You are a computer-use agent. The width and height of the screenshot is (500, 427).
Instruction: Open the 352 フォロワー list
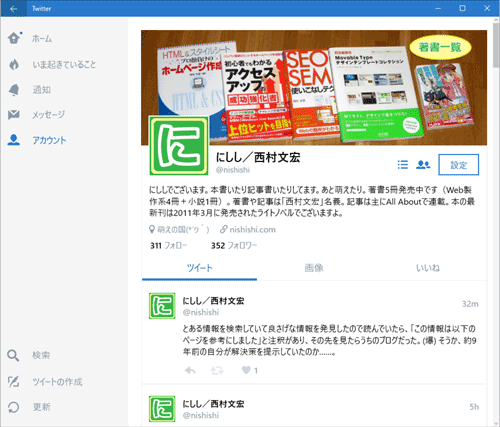tap(234, 246)
